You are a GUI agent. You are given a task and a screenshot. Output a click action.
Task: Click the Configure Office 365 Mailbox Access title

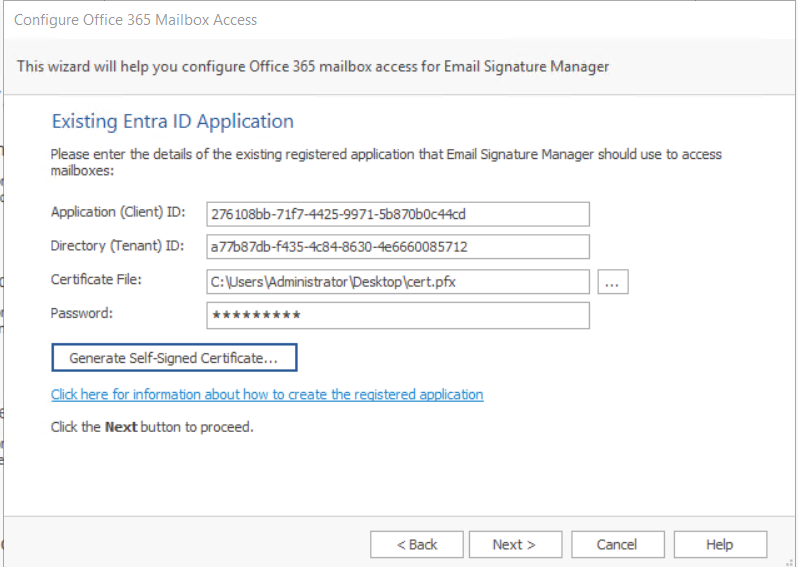135,20
